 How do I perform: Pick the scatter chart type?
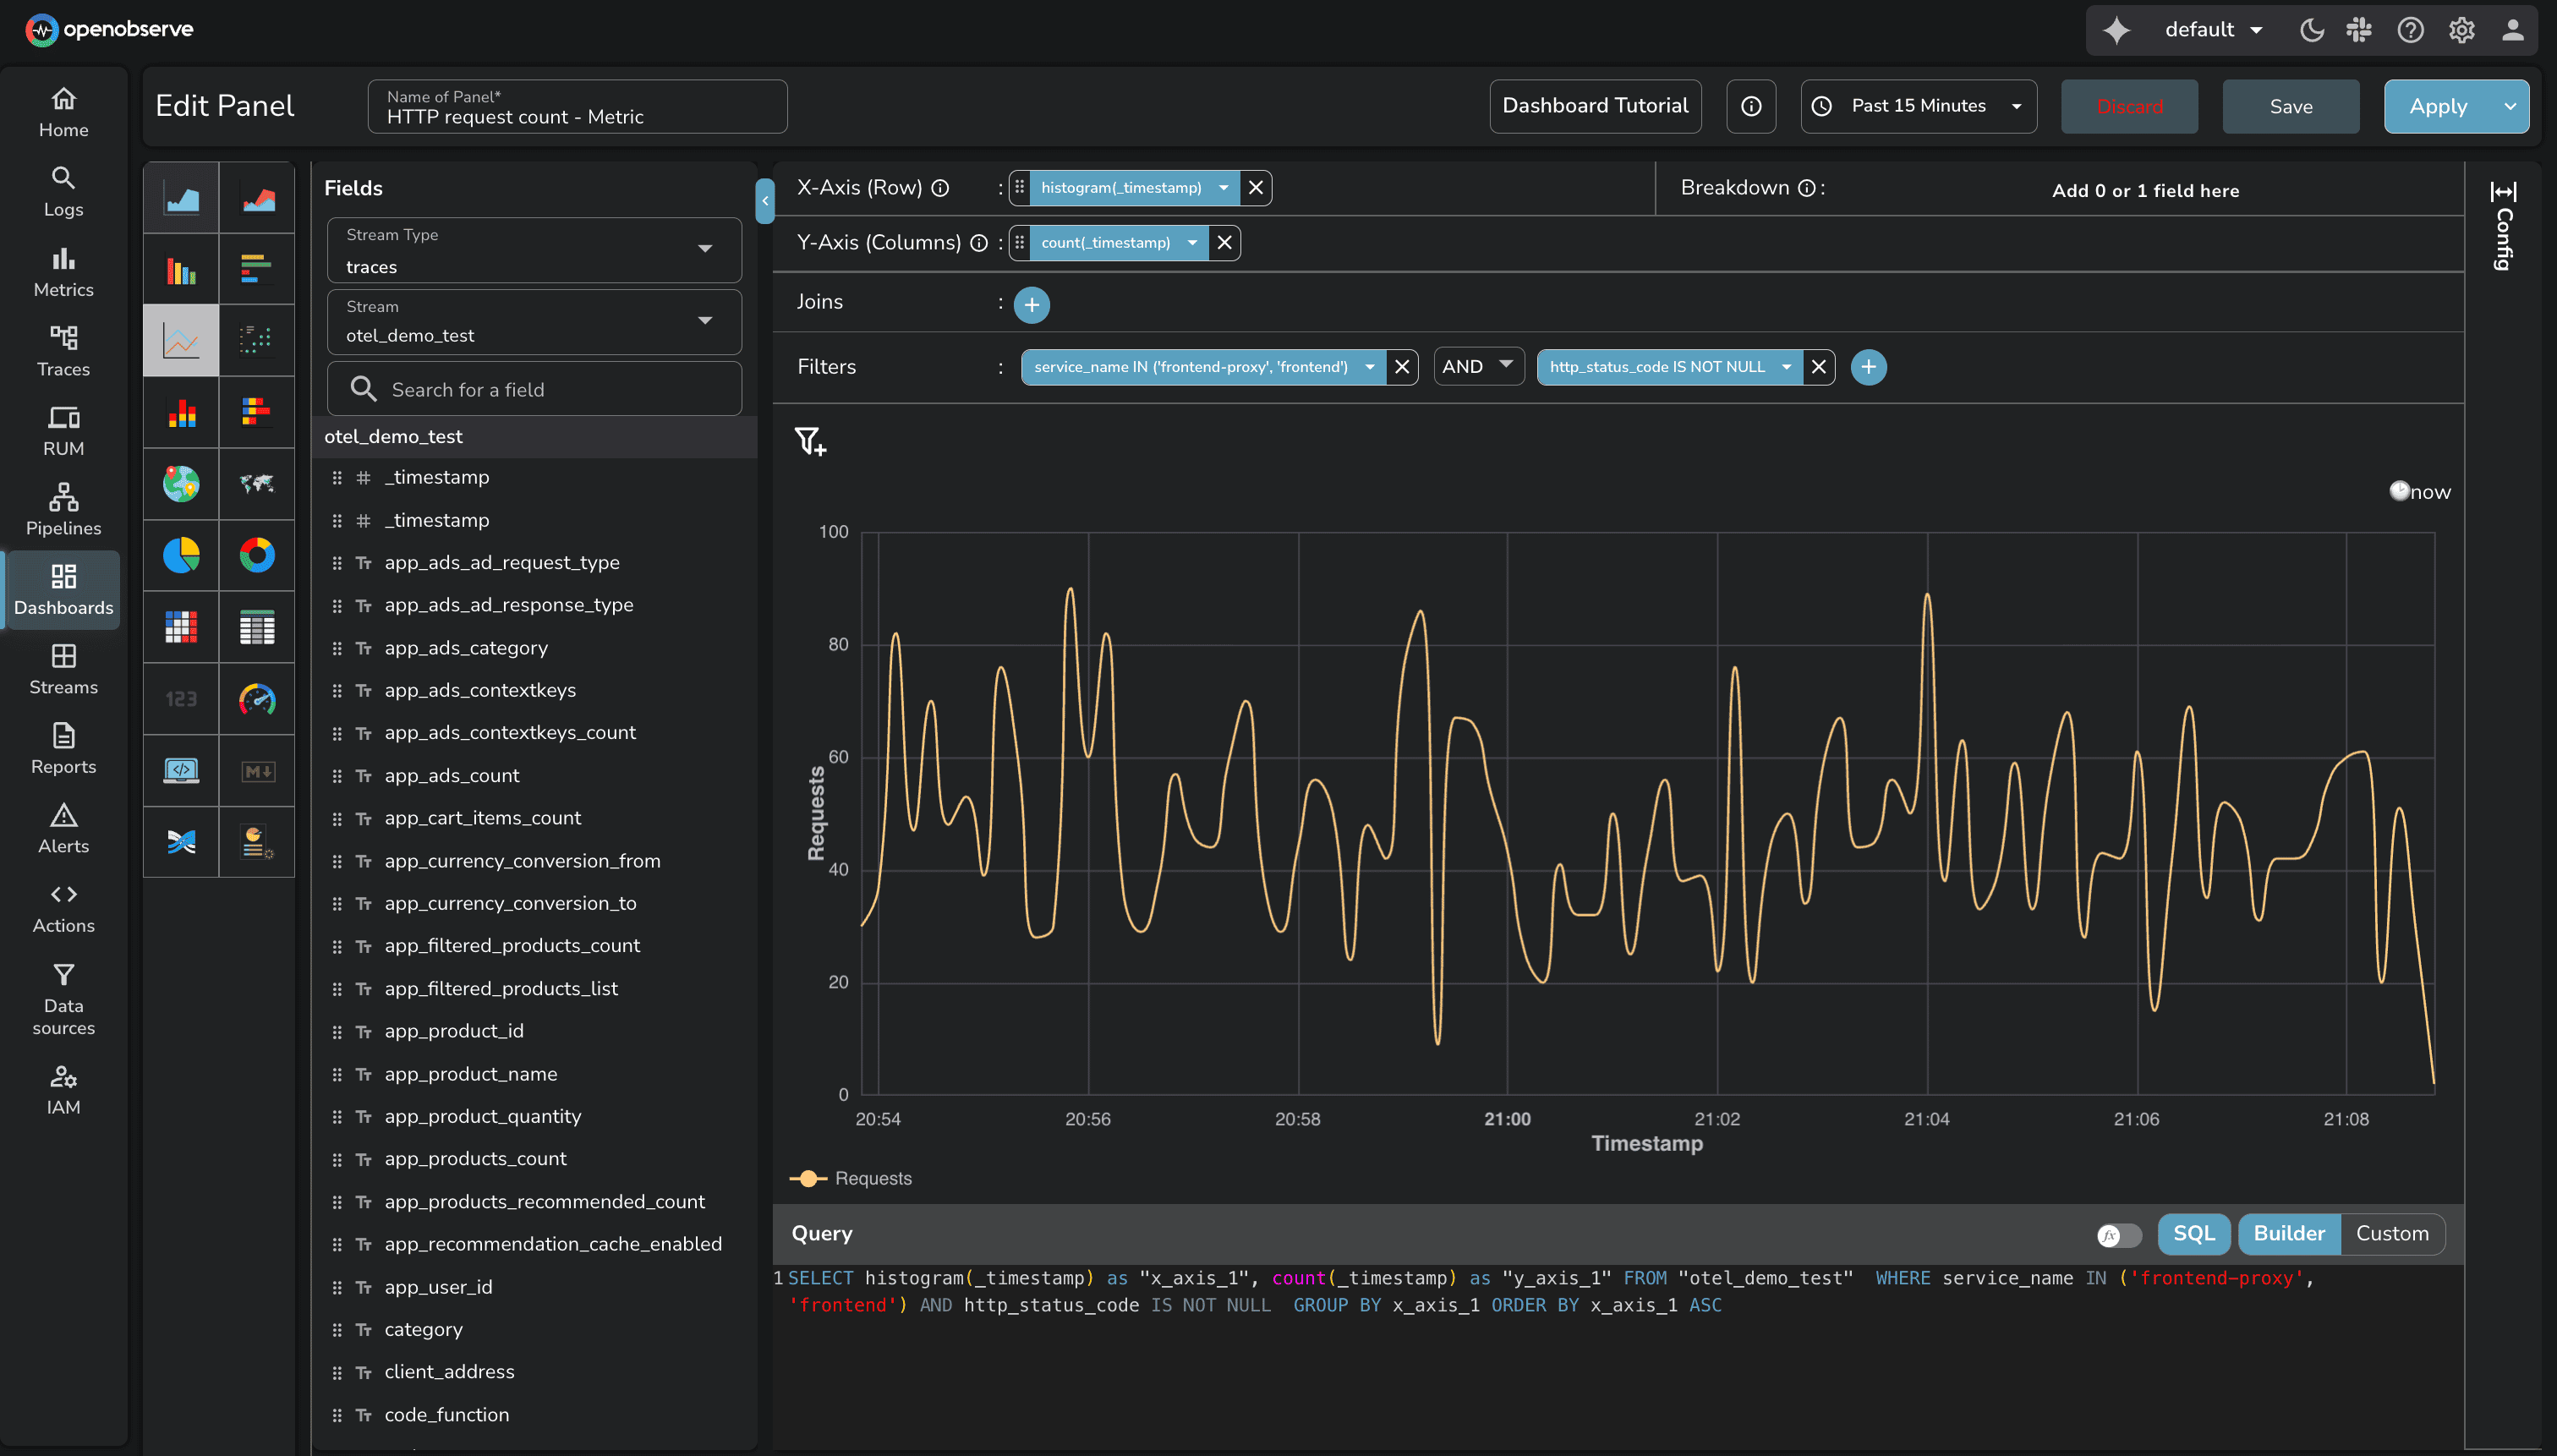pos(257,340)
